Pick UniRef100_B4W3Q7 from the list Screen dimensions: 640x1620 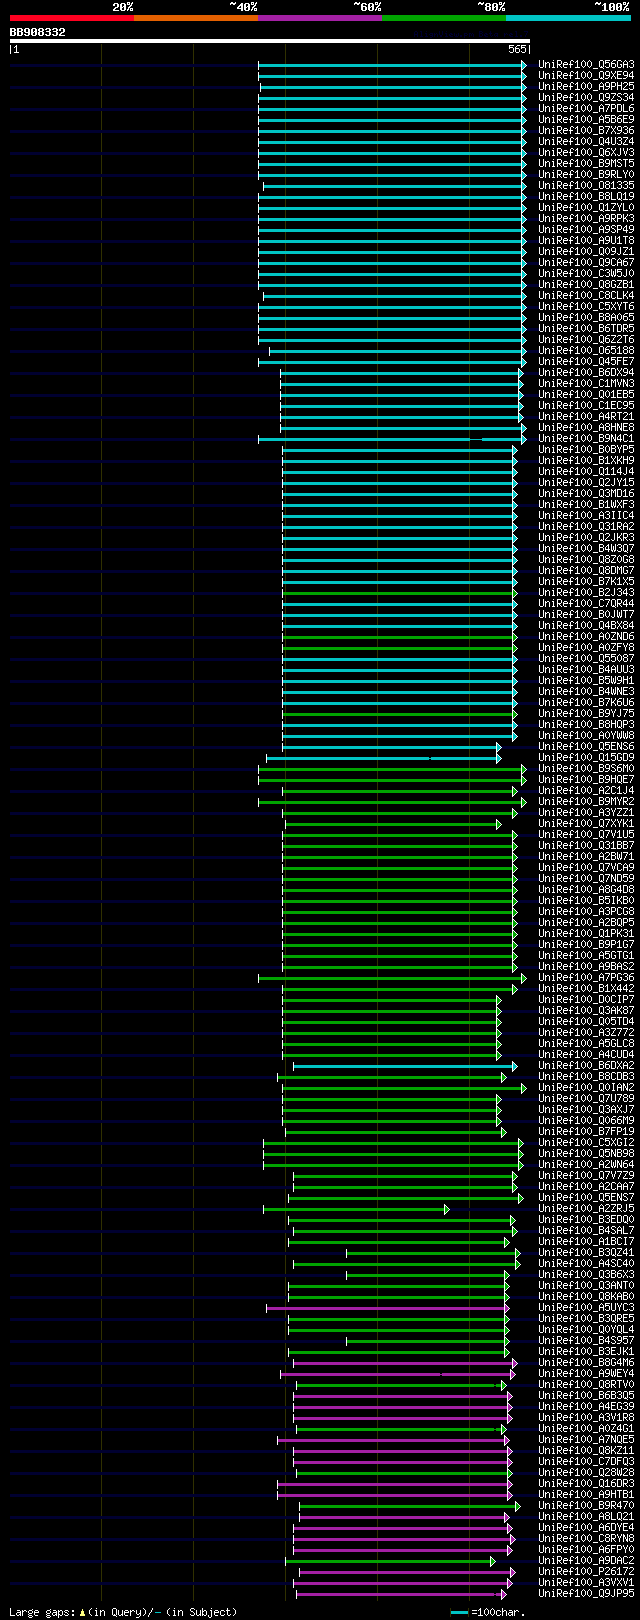click(x=586, y=548)
